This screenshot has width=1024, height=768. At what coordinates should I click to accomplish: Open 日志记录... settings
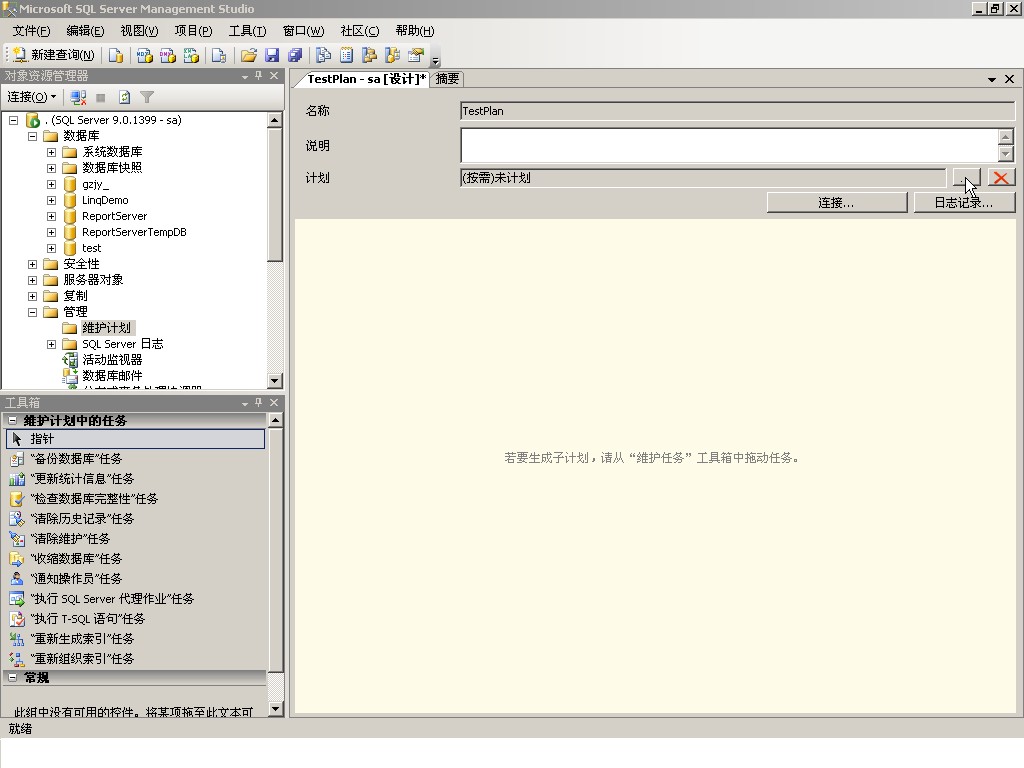point(962,201)
